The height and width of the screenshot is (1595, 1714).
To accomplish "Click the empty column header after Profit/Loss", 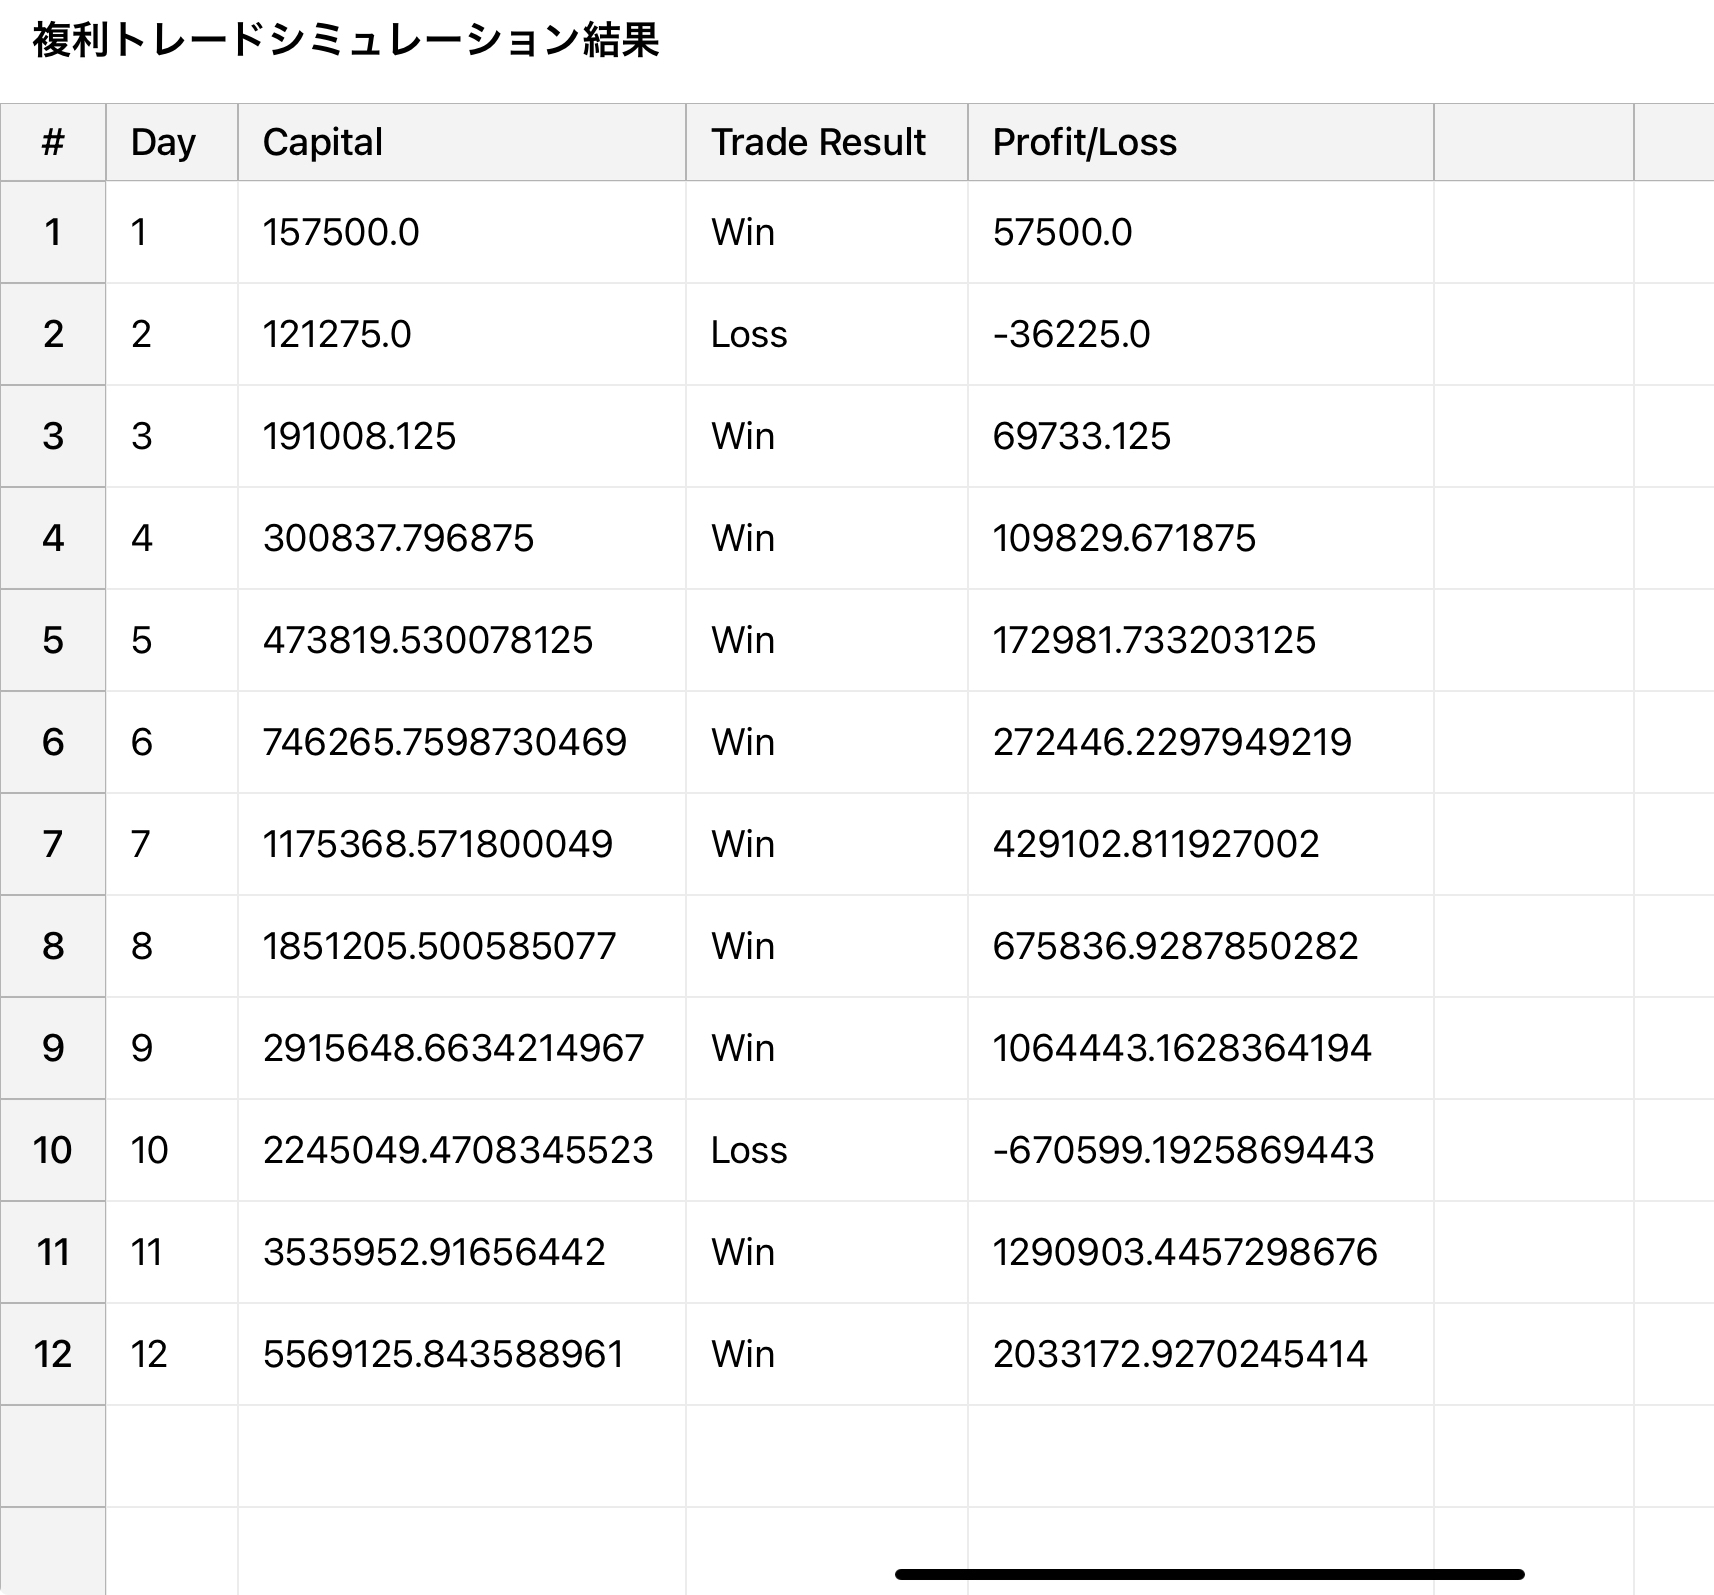I will [1533, 142].
